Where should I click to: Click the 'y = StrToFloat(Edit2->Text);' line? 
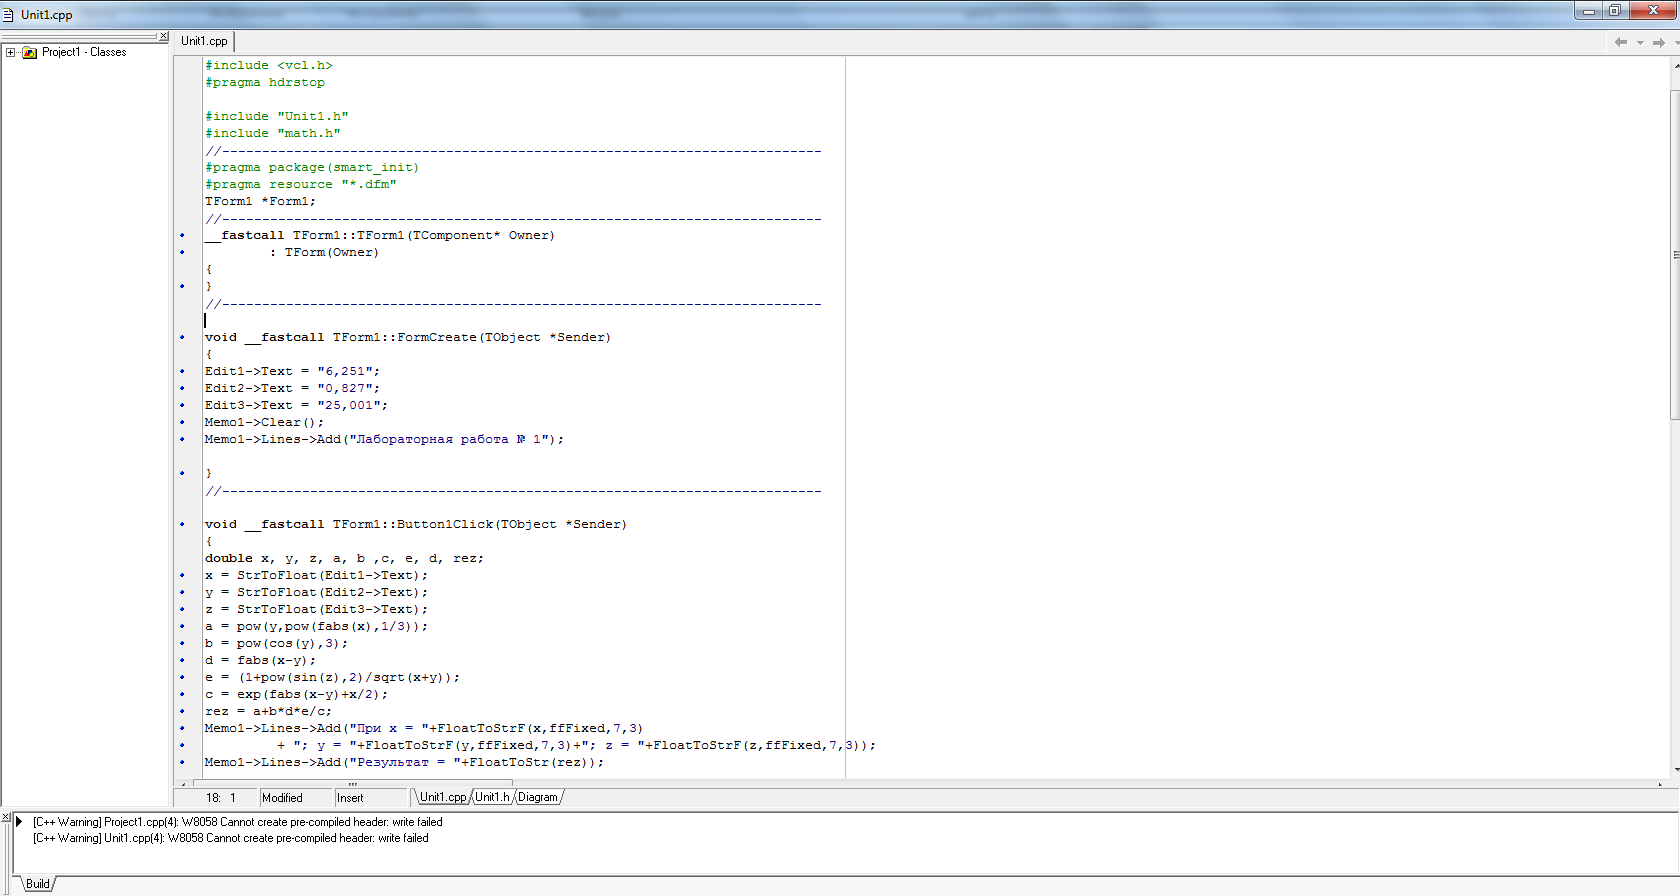click(x=316, y=592)
